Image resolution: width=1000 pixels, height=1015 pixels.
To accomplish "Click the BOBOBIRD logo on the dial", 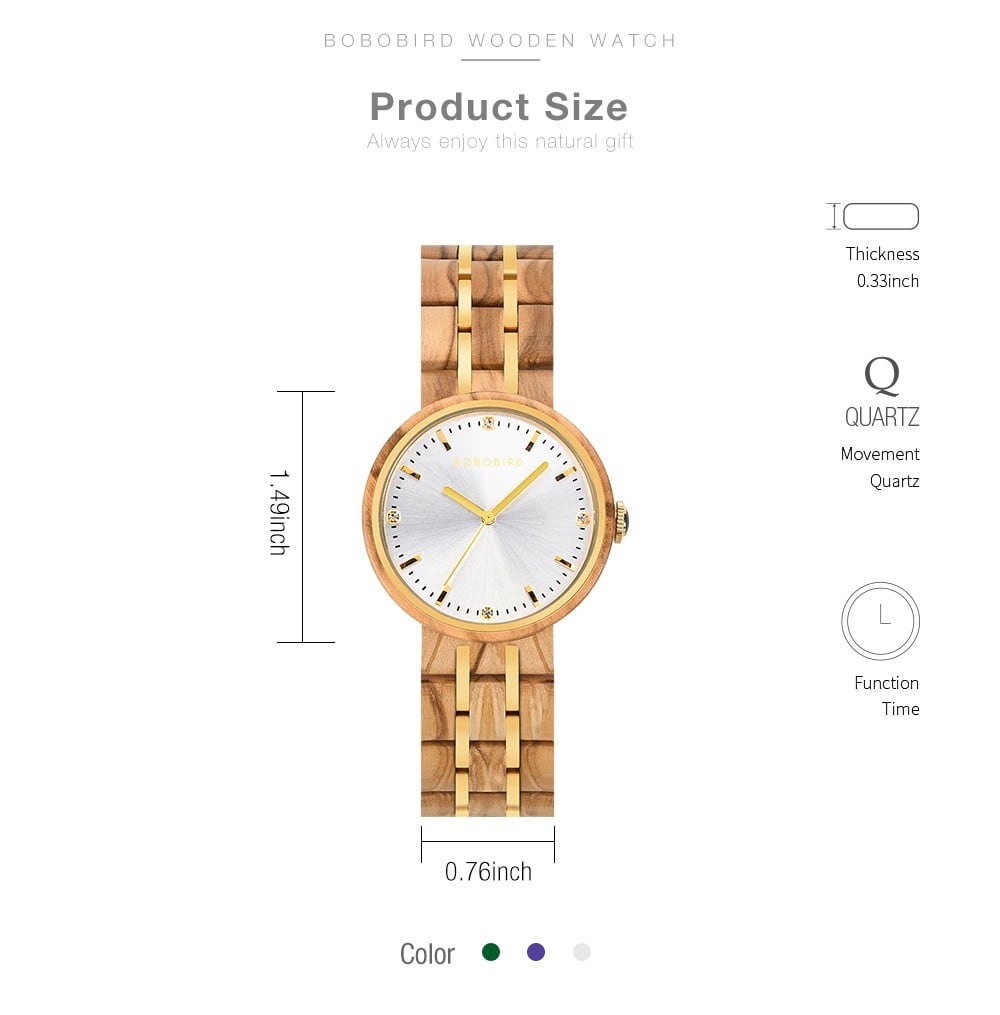I will tap(488, 462).
